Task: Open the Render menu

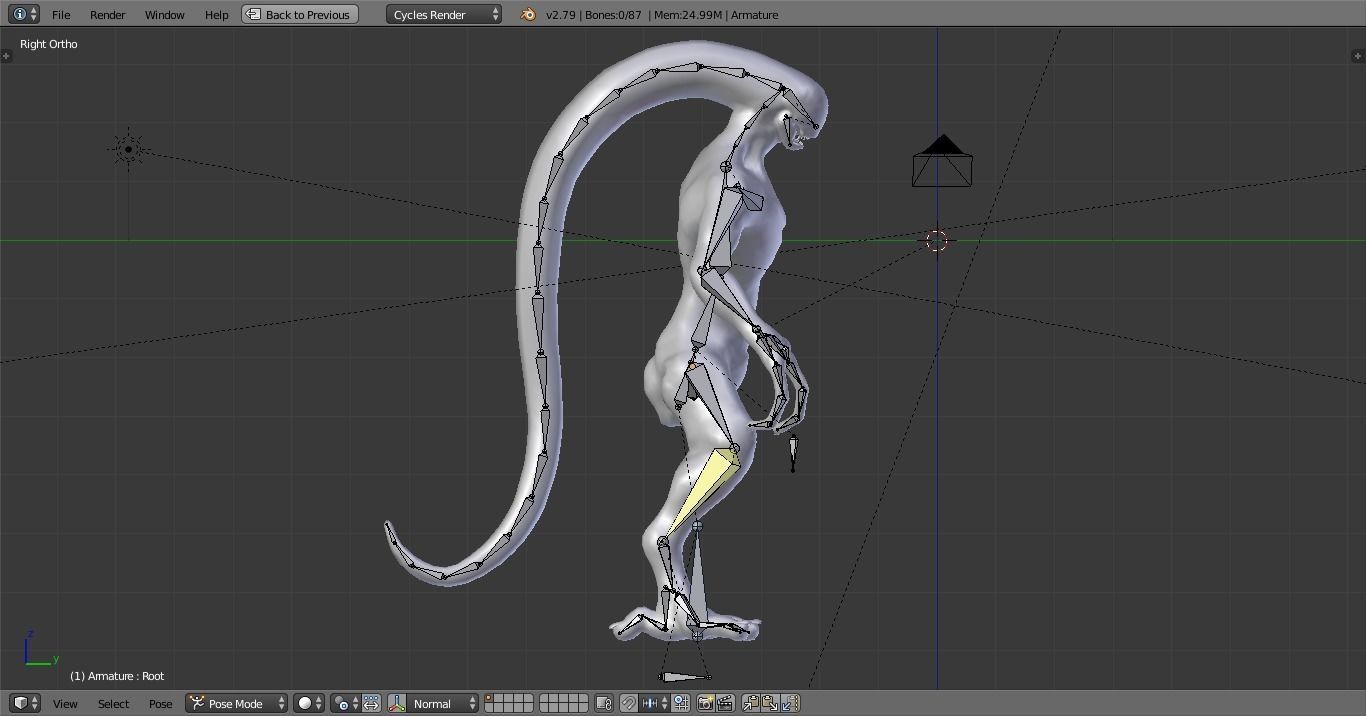Action: 108,15
